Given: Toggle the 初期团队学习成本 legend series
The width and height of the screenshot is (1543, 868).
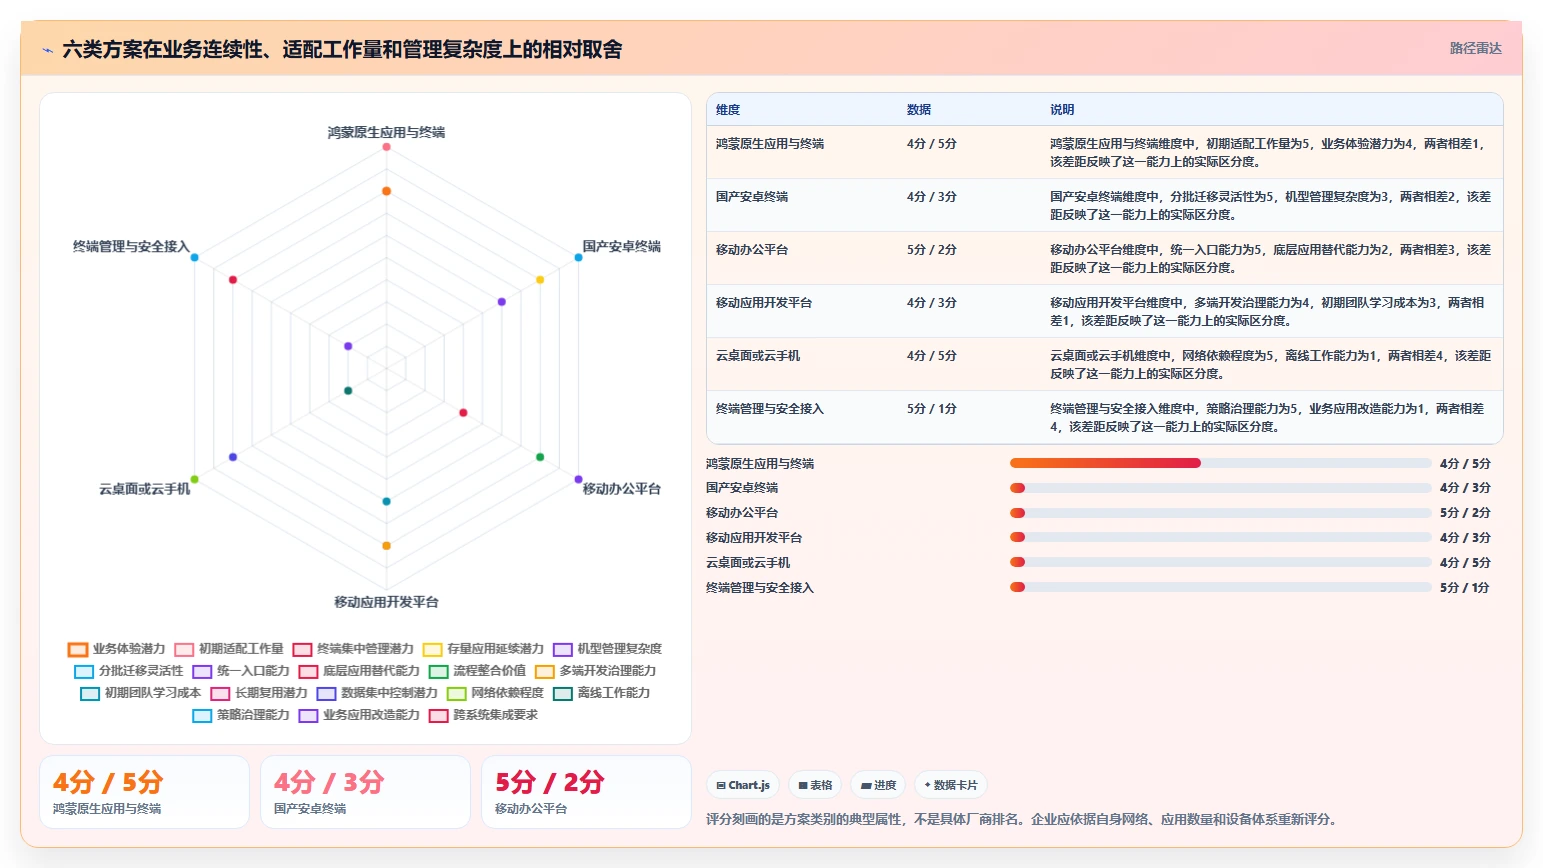Looking at the screenshot, I should click(x=141, y=693).
